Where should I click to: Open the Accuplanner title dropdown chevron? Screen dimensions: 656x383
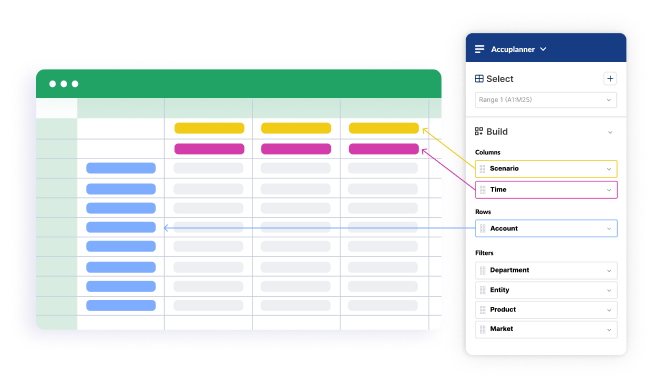543,49
